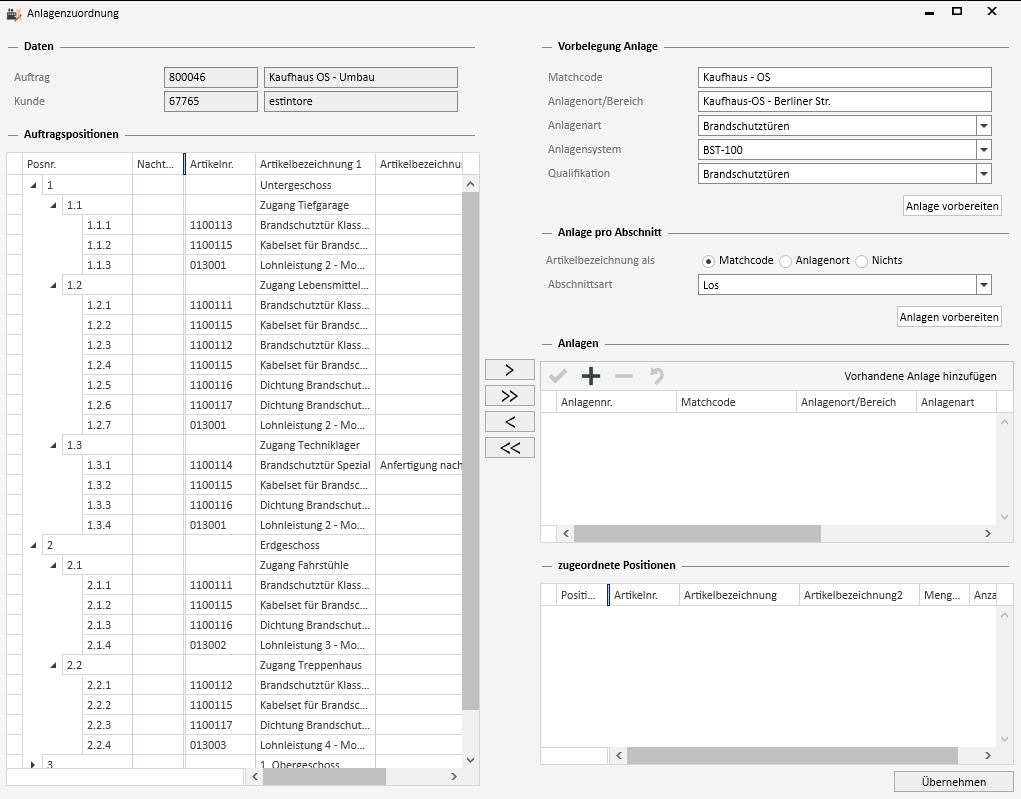Select the Anlagenort radio button
The width and height of the screenshot is (1021, 799).
(x=785, y=261)
